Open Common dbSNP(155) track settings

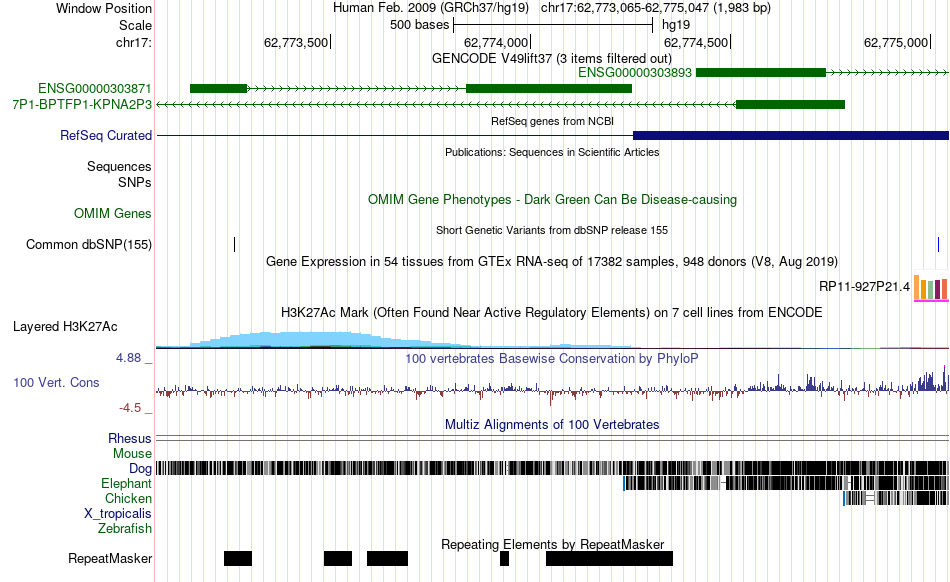(88, 244)
